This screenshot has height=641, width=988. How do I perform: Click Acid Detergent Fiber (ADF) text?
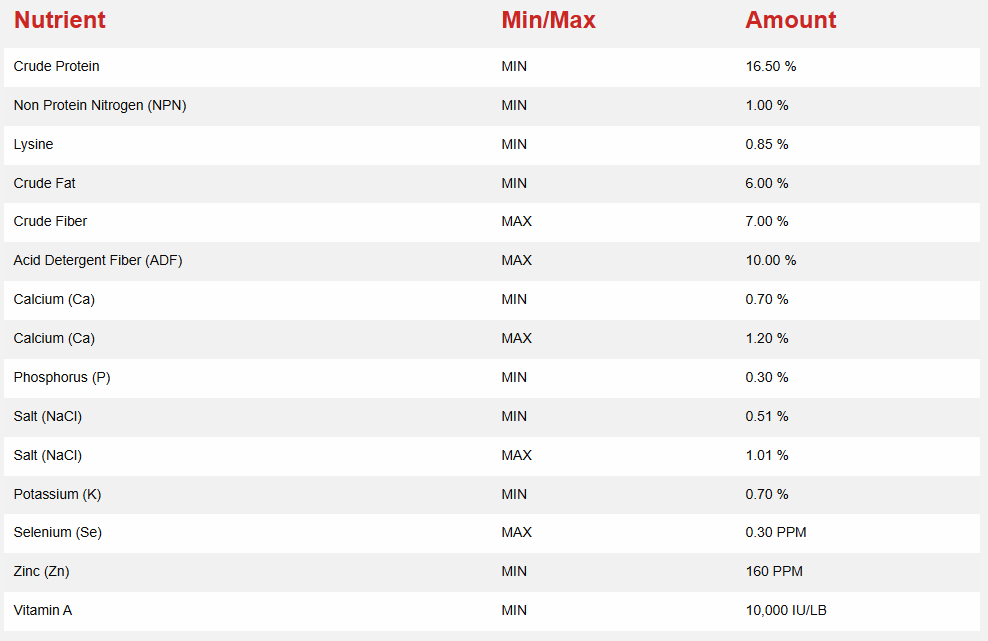pyautogui.click(x=98, y=260)
